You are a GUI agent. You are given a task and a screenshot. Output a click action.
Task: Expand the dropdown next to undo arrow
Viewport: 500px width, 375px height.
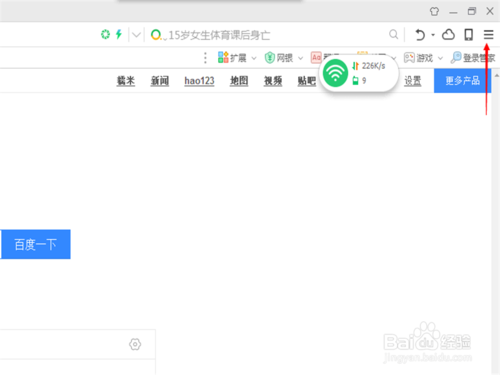(x=433, y=35)
